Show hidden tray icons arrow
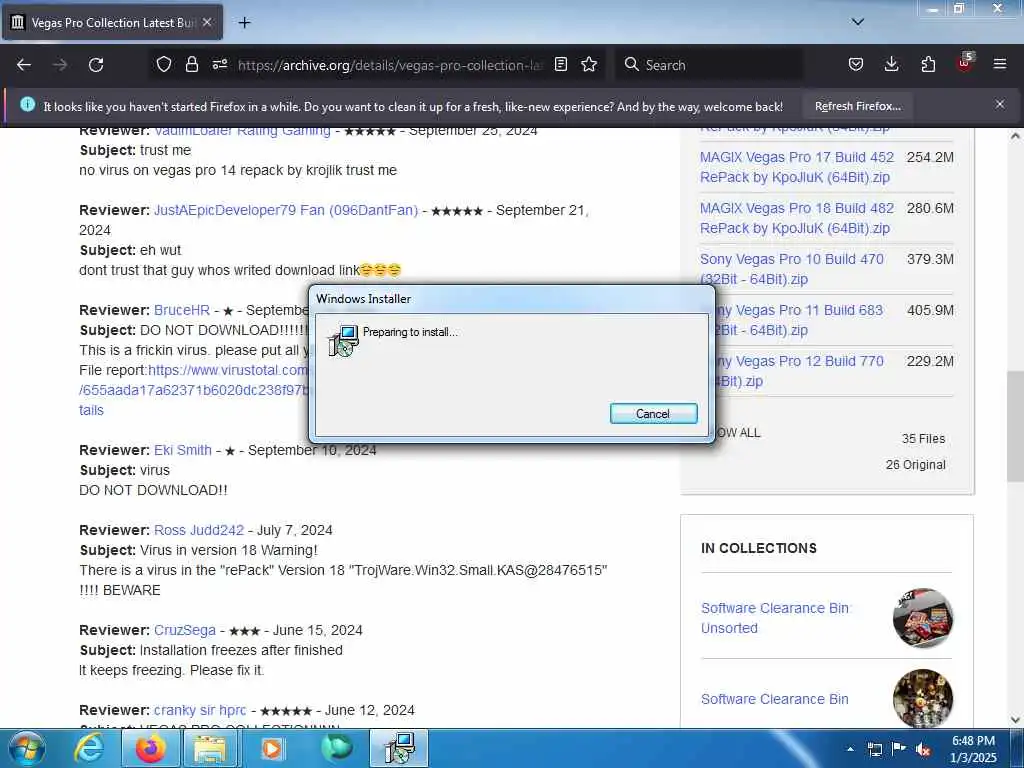This screenshot has width=1024, height=768. [850, 748]
